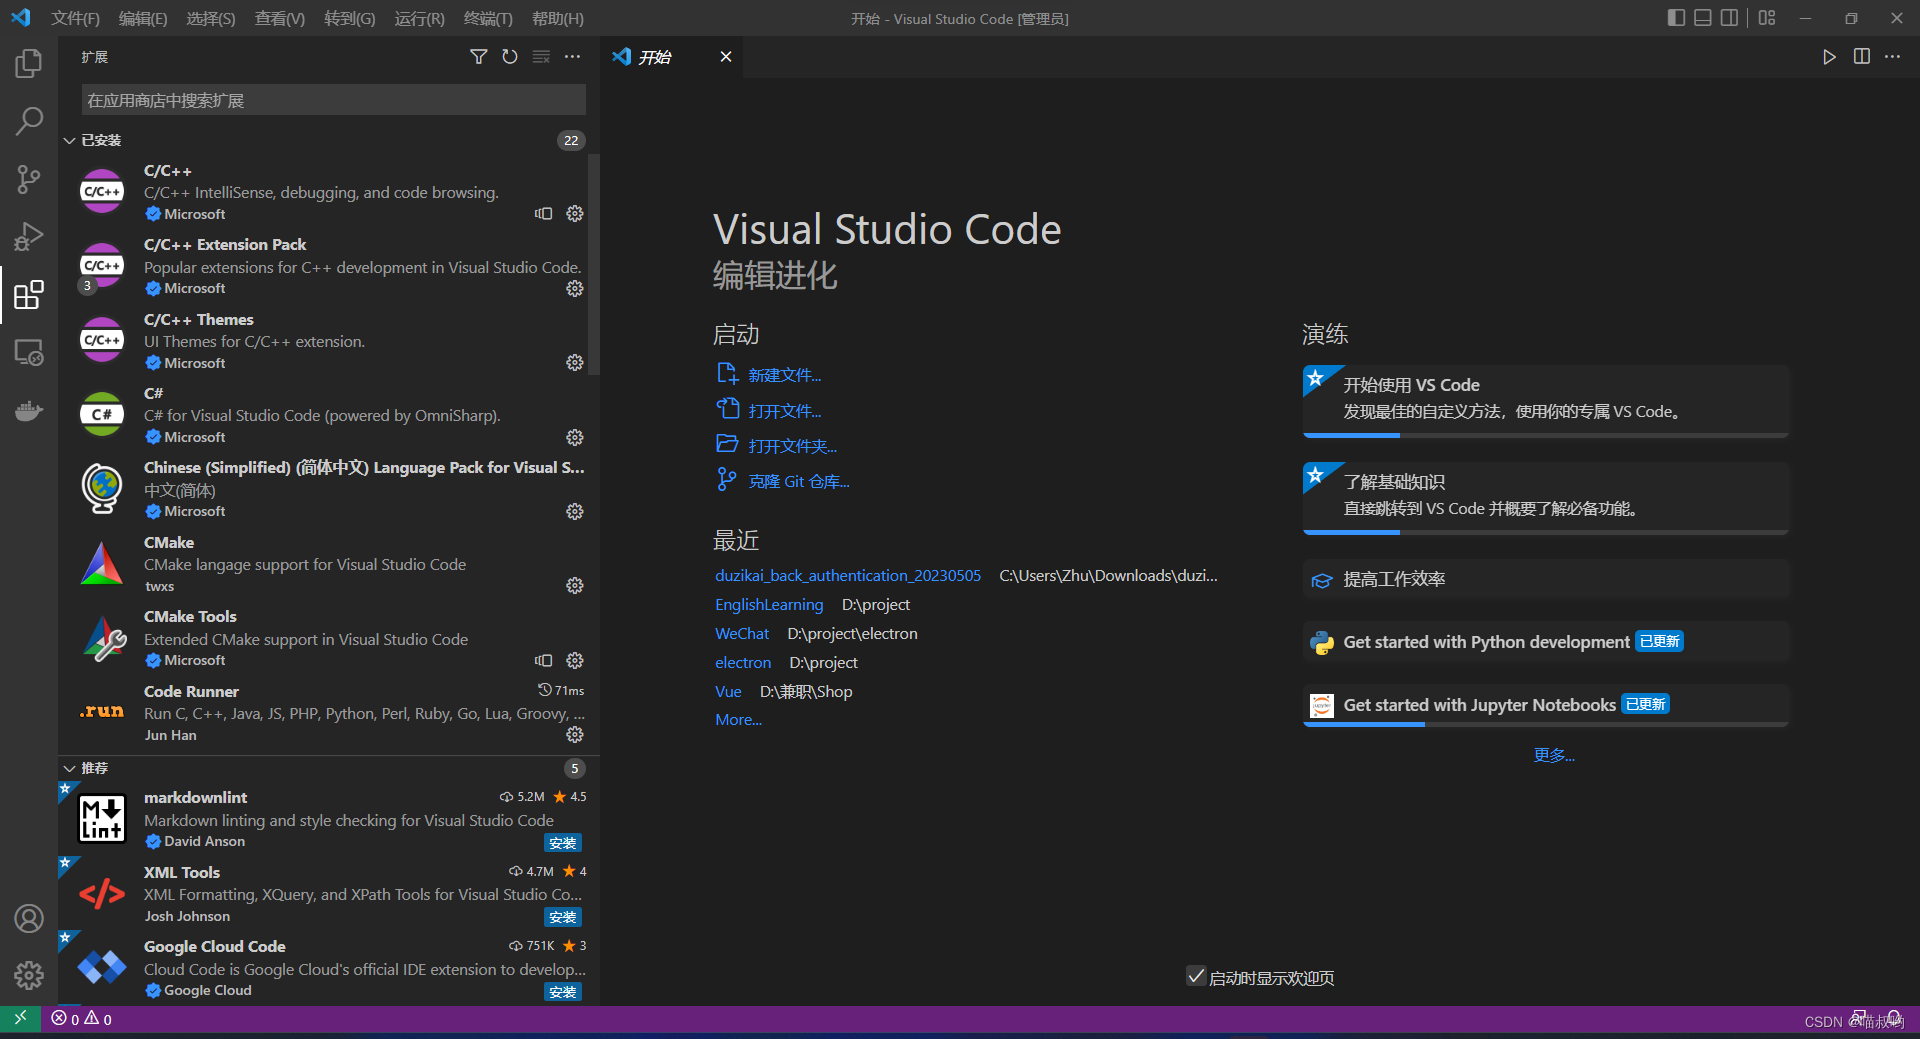Screen dimensions: 1920x1039
Task: Refresh the extensions list
Action: tap(510, 57)
